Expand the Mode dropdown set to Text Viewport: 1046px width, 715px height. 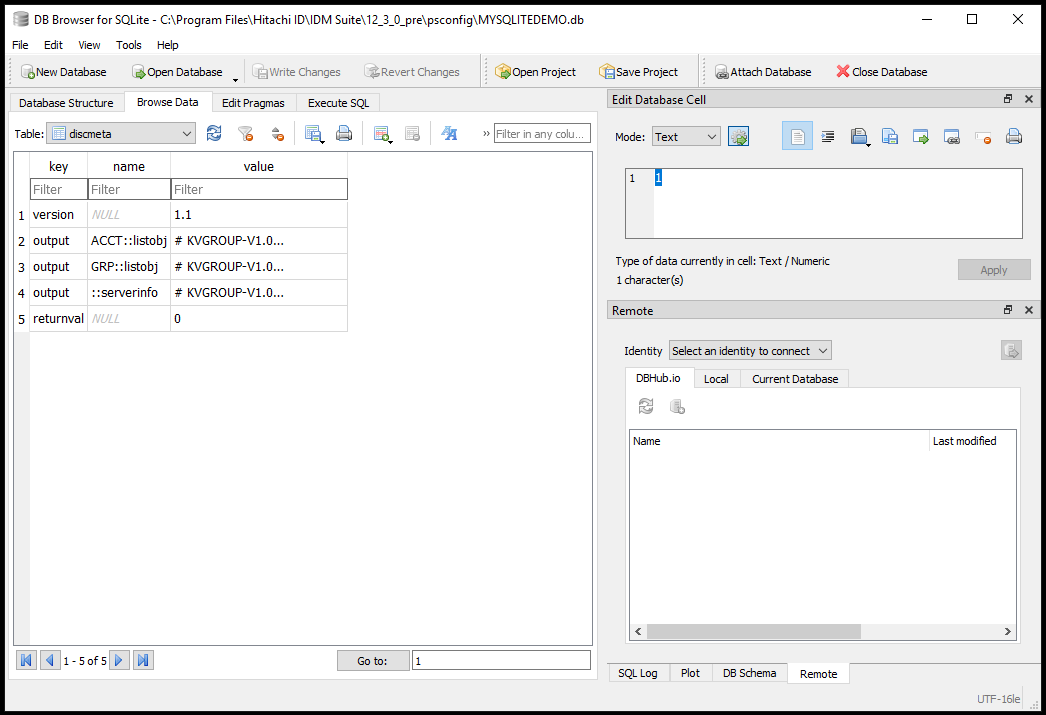coord(685,137)
